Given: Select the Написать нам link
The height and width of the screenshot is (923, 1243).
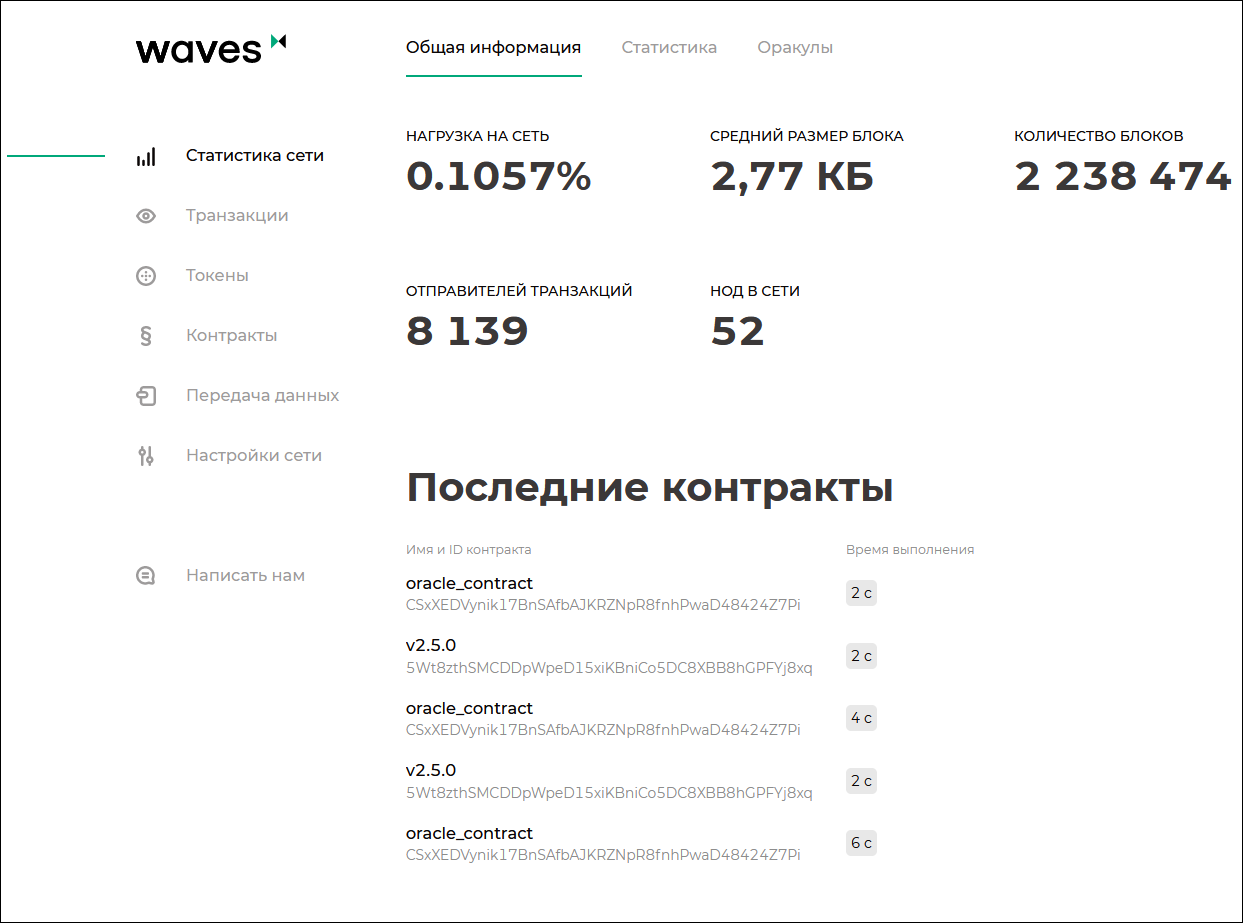Looking at the screenshot, I should point(245,575).
